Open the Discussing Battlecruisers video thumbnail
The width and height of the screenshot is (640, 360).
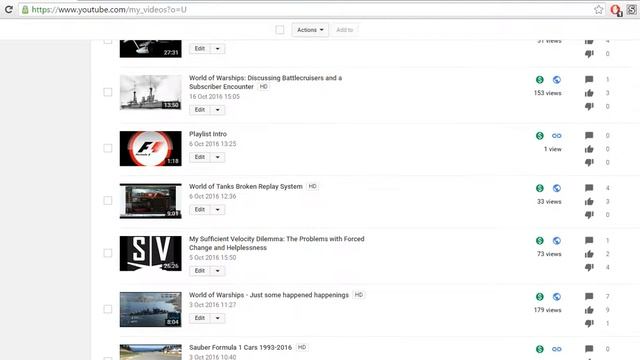(x=151, y=92)
